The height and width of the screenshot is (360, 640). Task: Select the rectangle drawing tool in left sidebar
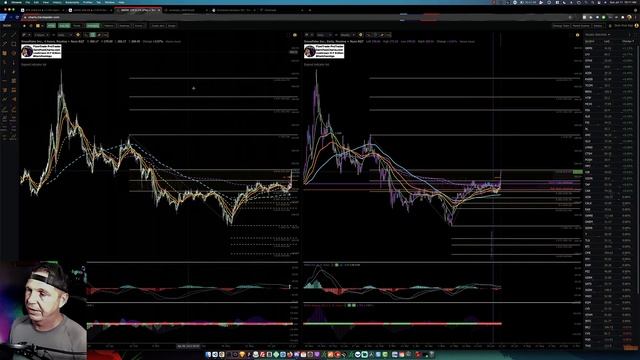point(13,44)
